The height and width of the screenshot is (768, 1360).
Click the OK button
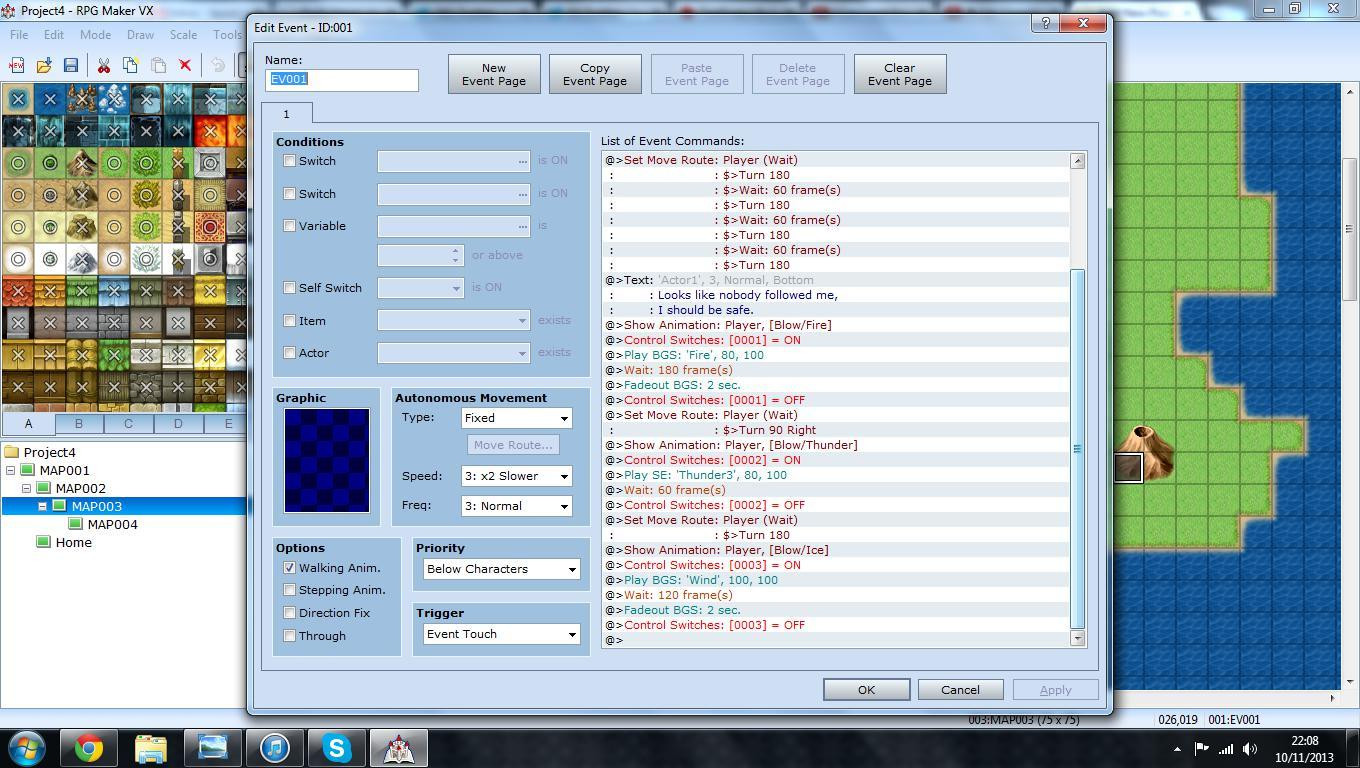click(866, 690)
